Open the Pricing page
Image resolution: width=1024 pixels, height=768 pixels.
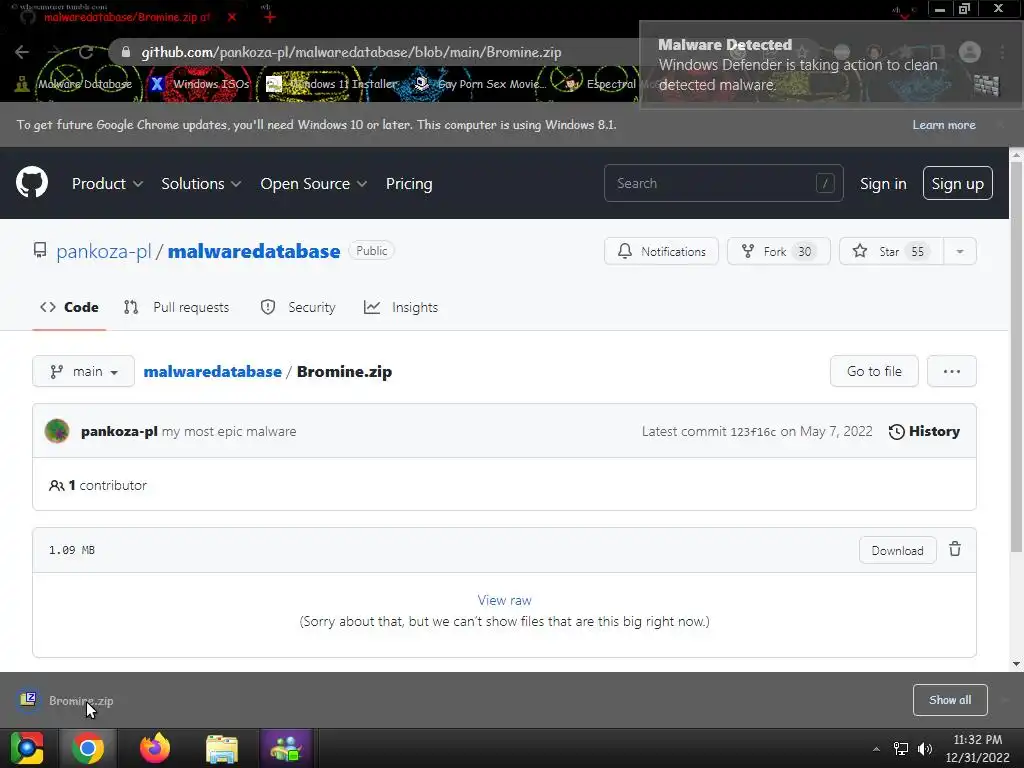(x=409, y=184)
